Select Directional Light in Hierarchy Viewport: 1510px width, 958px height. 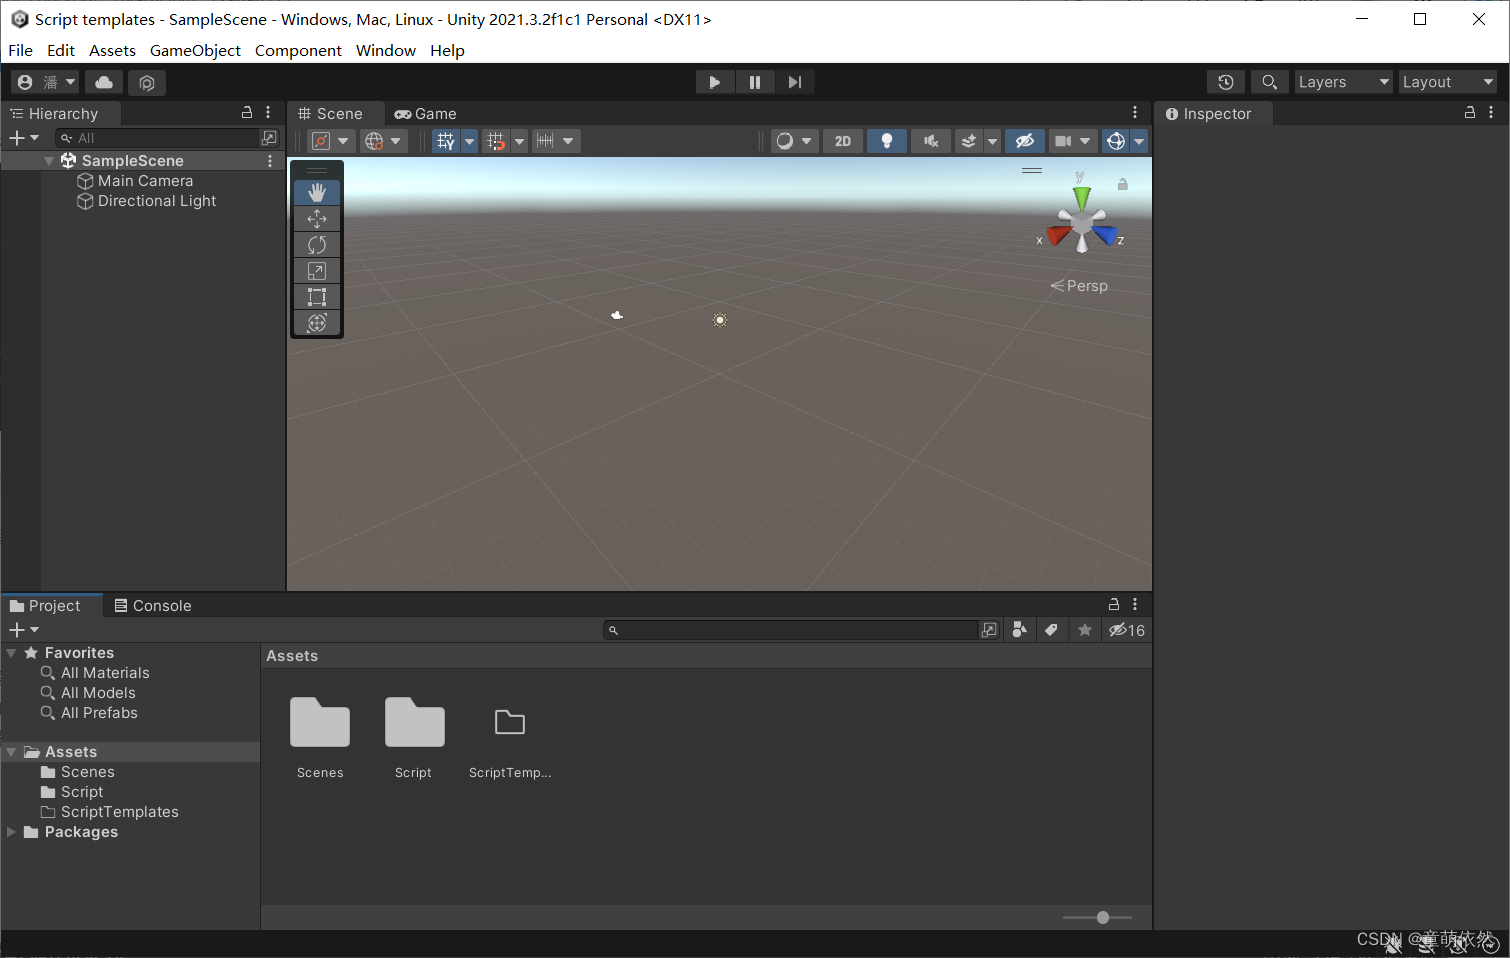[156, 201]
